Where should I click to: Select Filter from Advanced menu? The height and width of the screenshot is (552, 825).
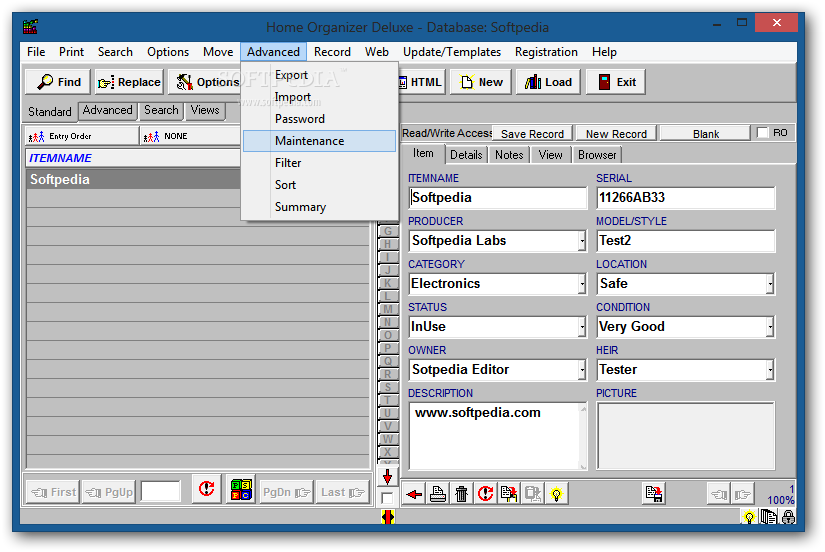pos(319,163)
